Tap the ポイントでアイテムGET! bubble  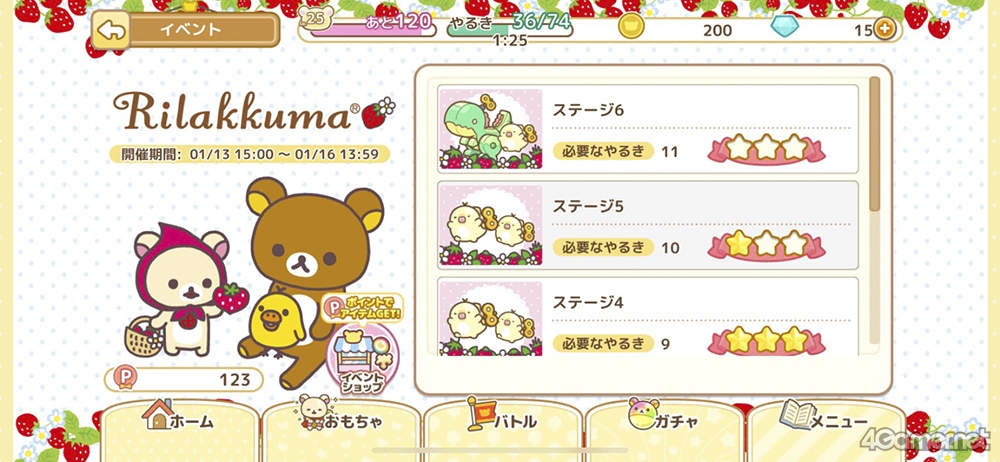[x=363, y=308]
